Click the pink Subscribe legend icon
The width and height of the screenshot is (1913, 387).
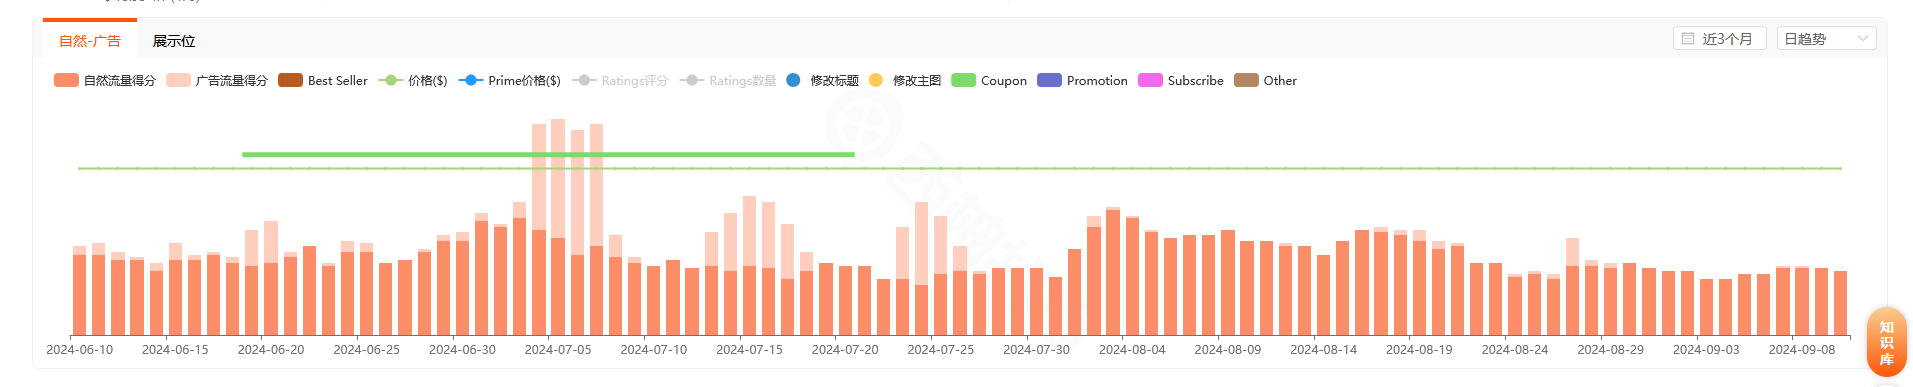point(1150,80)
